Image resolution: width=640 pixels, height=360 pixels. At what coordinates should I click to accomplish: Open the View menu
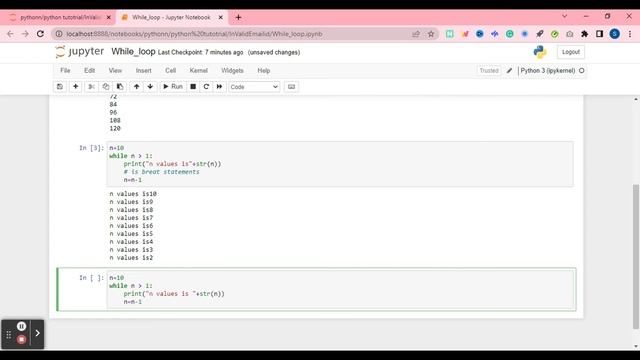click(115, 71)
